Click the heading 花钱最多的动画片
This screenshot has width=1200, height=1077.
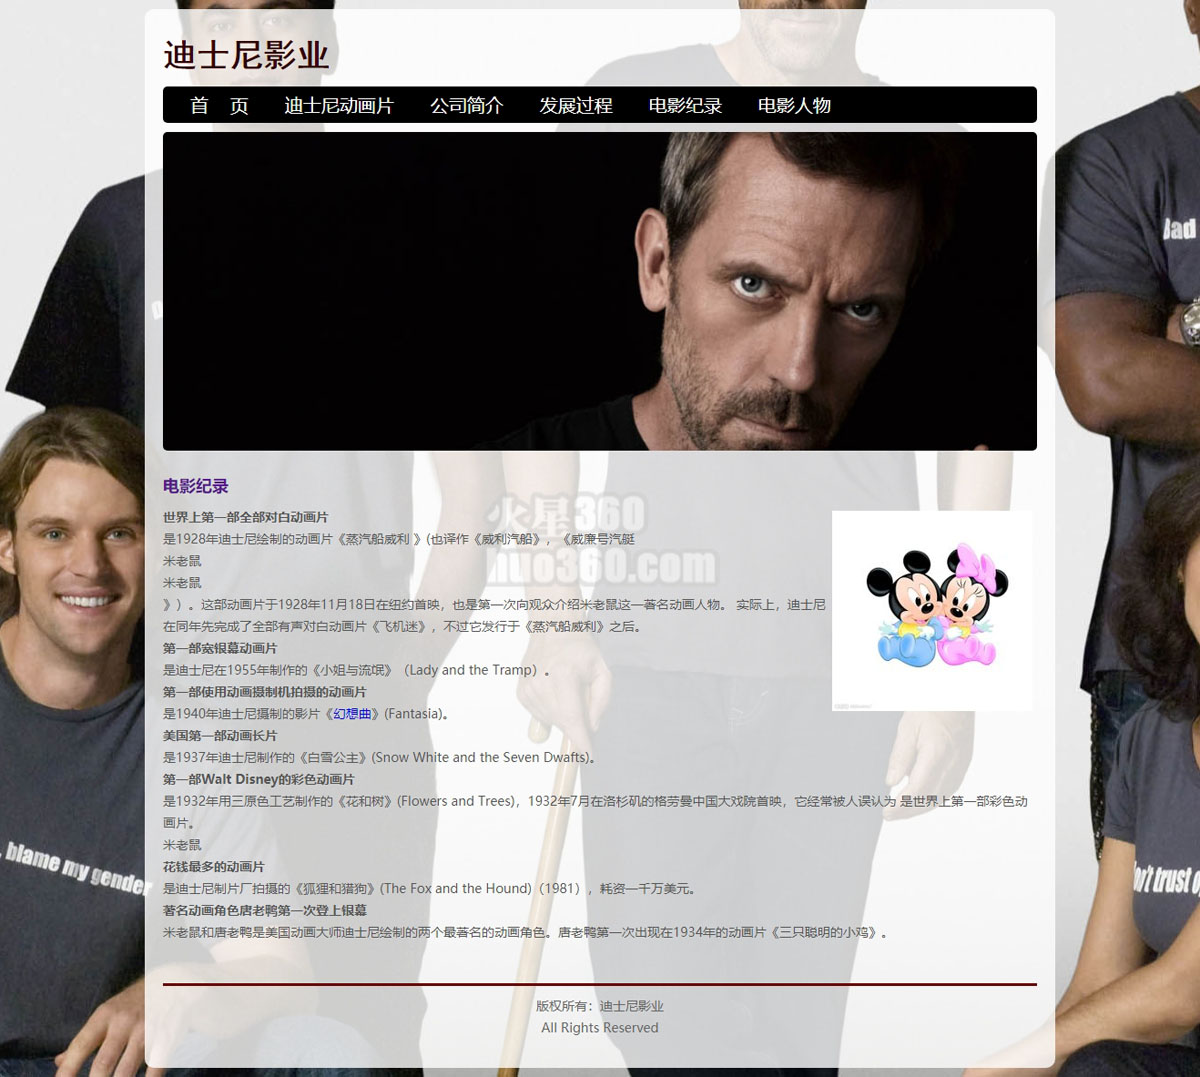pyautogui.click(x=214, y=867)
